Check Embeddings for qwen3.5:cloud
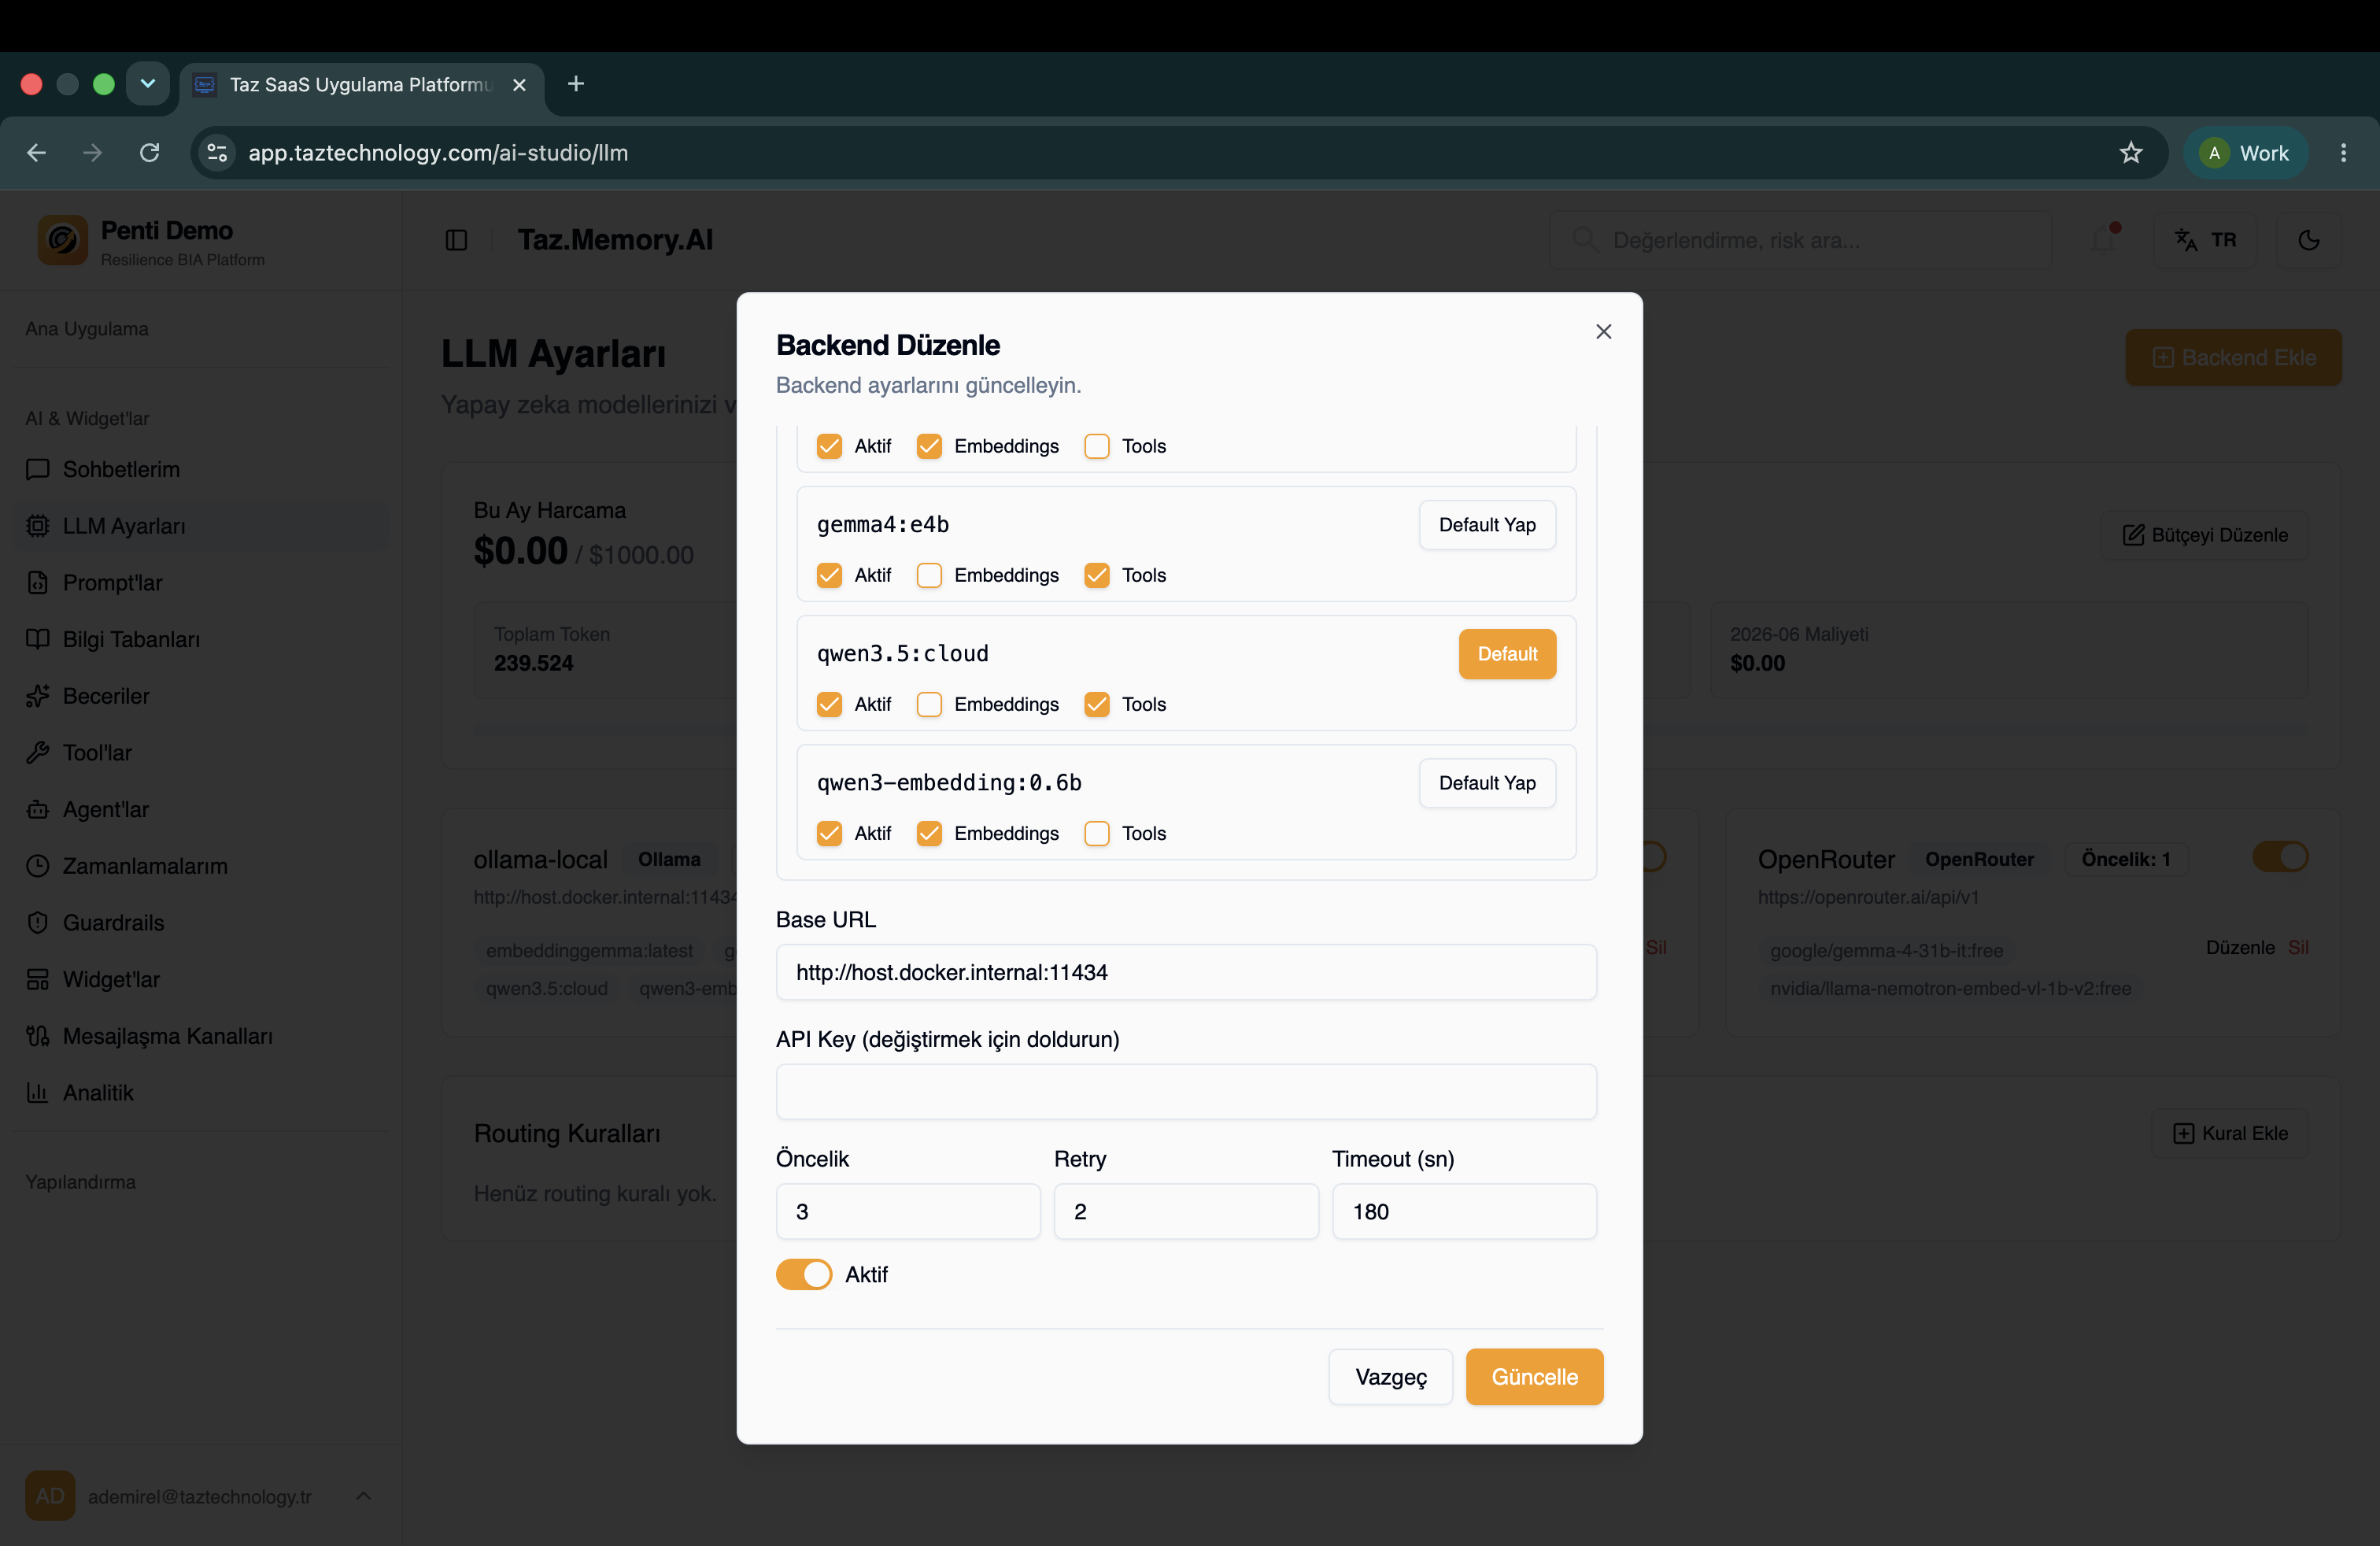This screenshot has width=2380, height=1546. [929, 704]
